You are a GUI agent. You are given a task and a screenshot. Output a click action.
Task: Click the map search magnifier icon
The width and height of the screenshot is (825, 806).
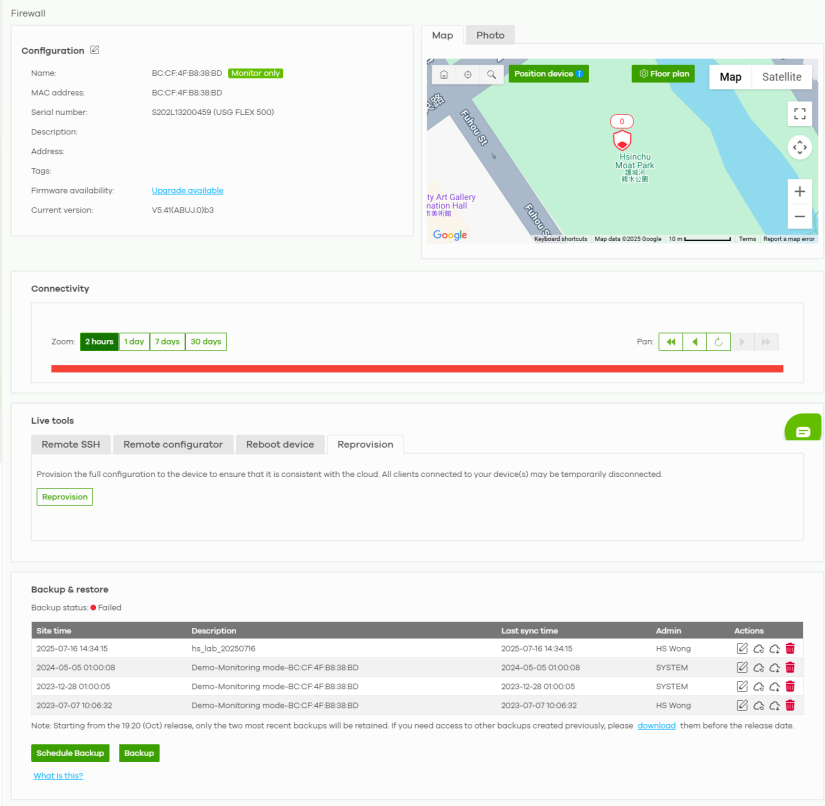click(490, 75)
